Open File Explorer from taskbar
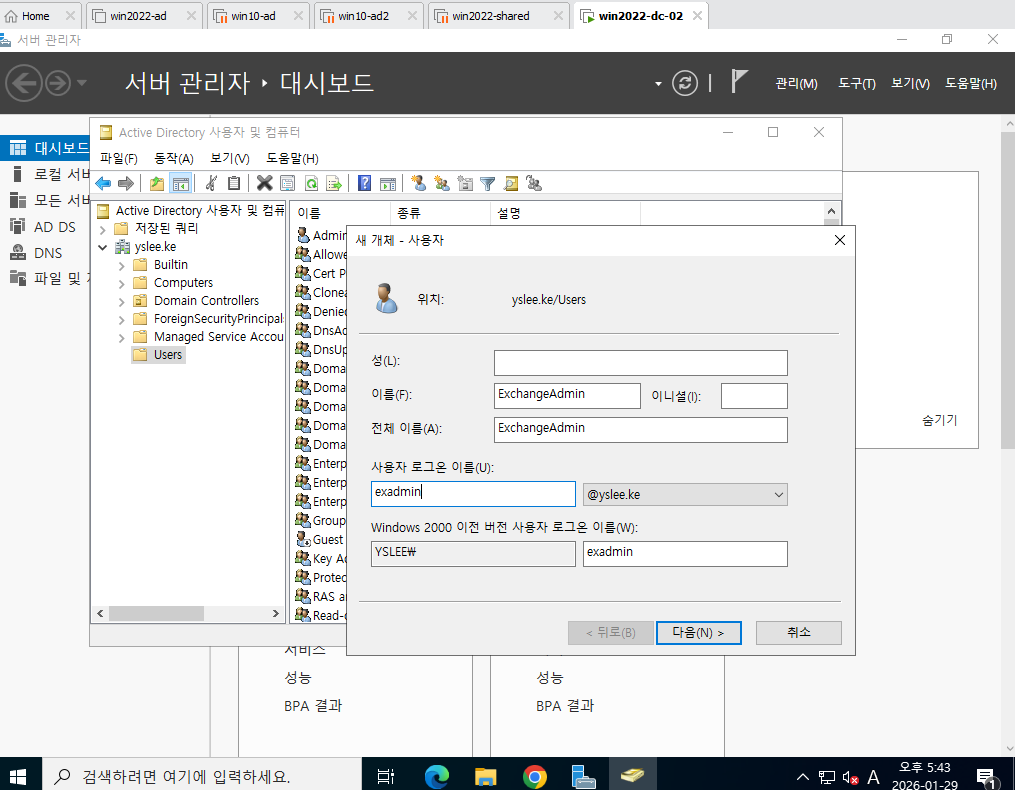Image resolution: width=1015 pixels, height=790 pixels. point(485,775)
